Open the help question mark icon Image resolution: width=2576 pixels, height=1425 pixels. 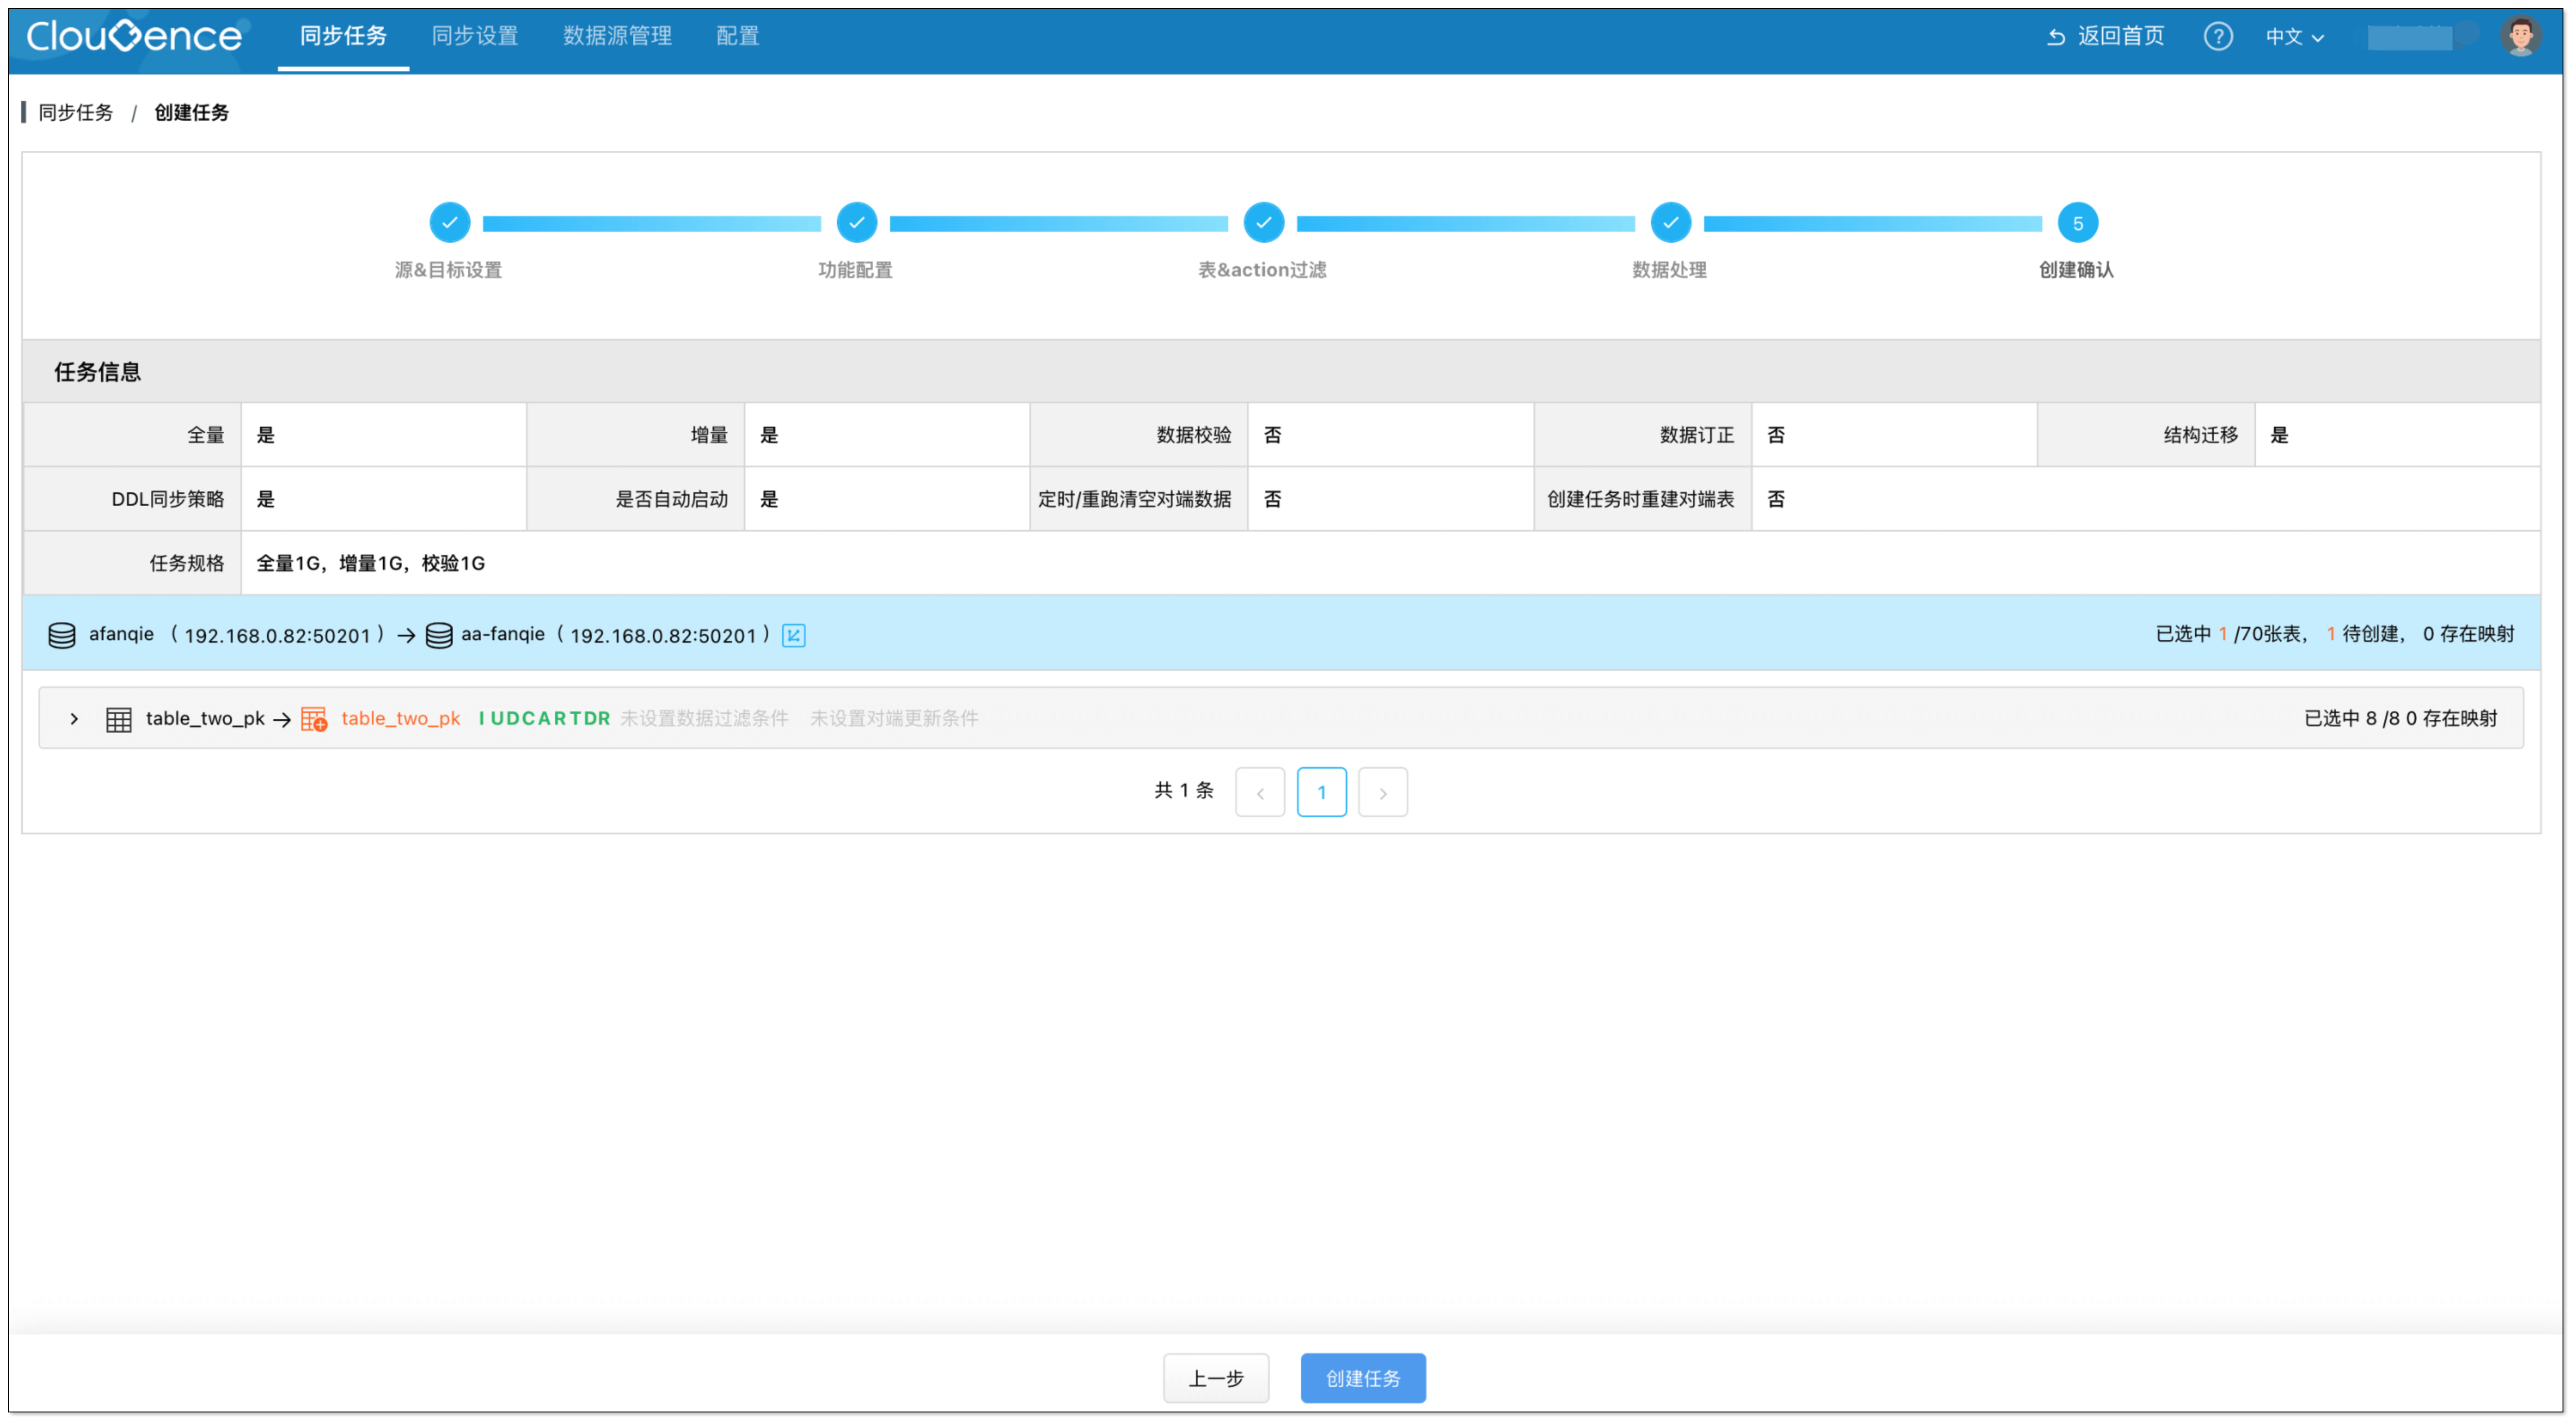(2217, 36)
